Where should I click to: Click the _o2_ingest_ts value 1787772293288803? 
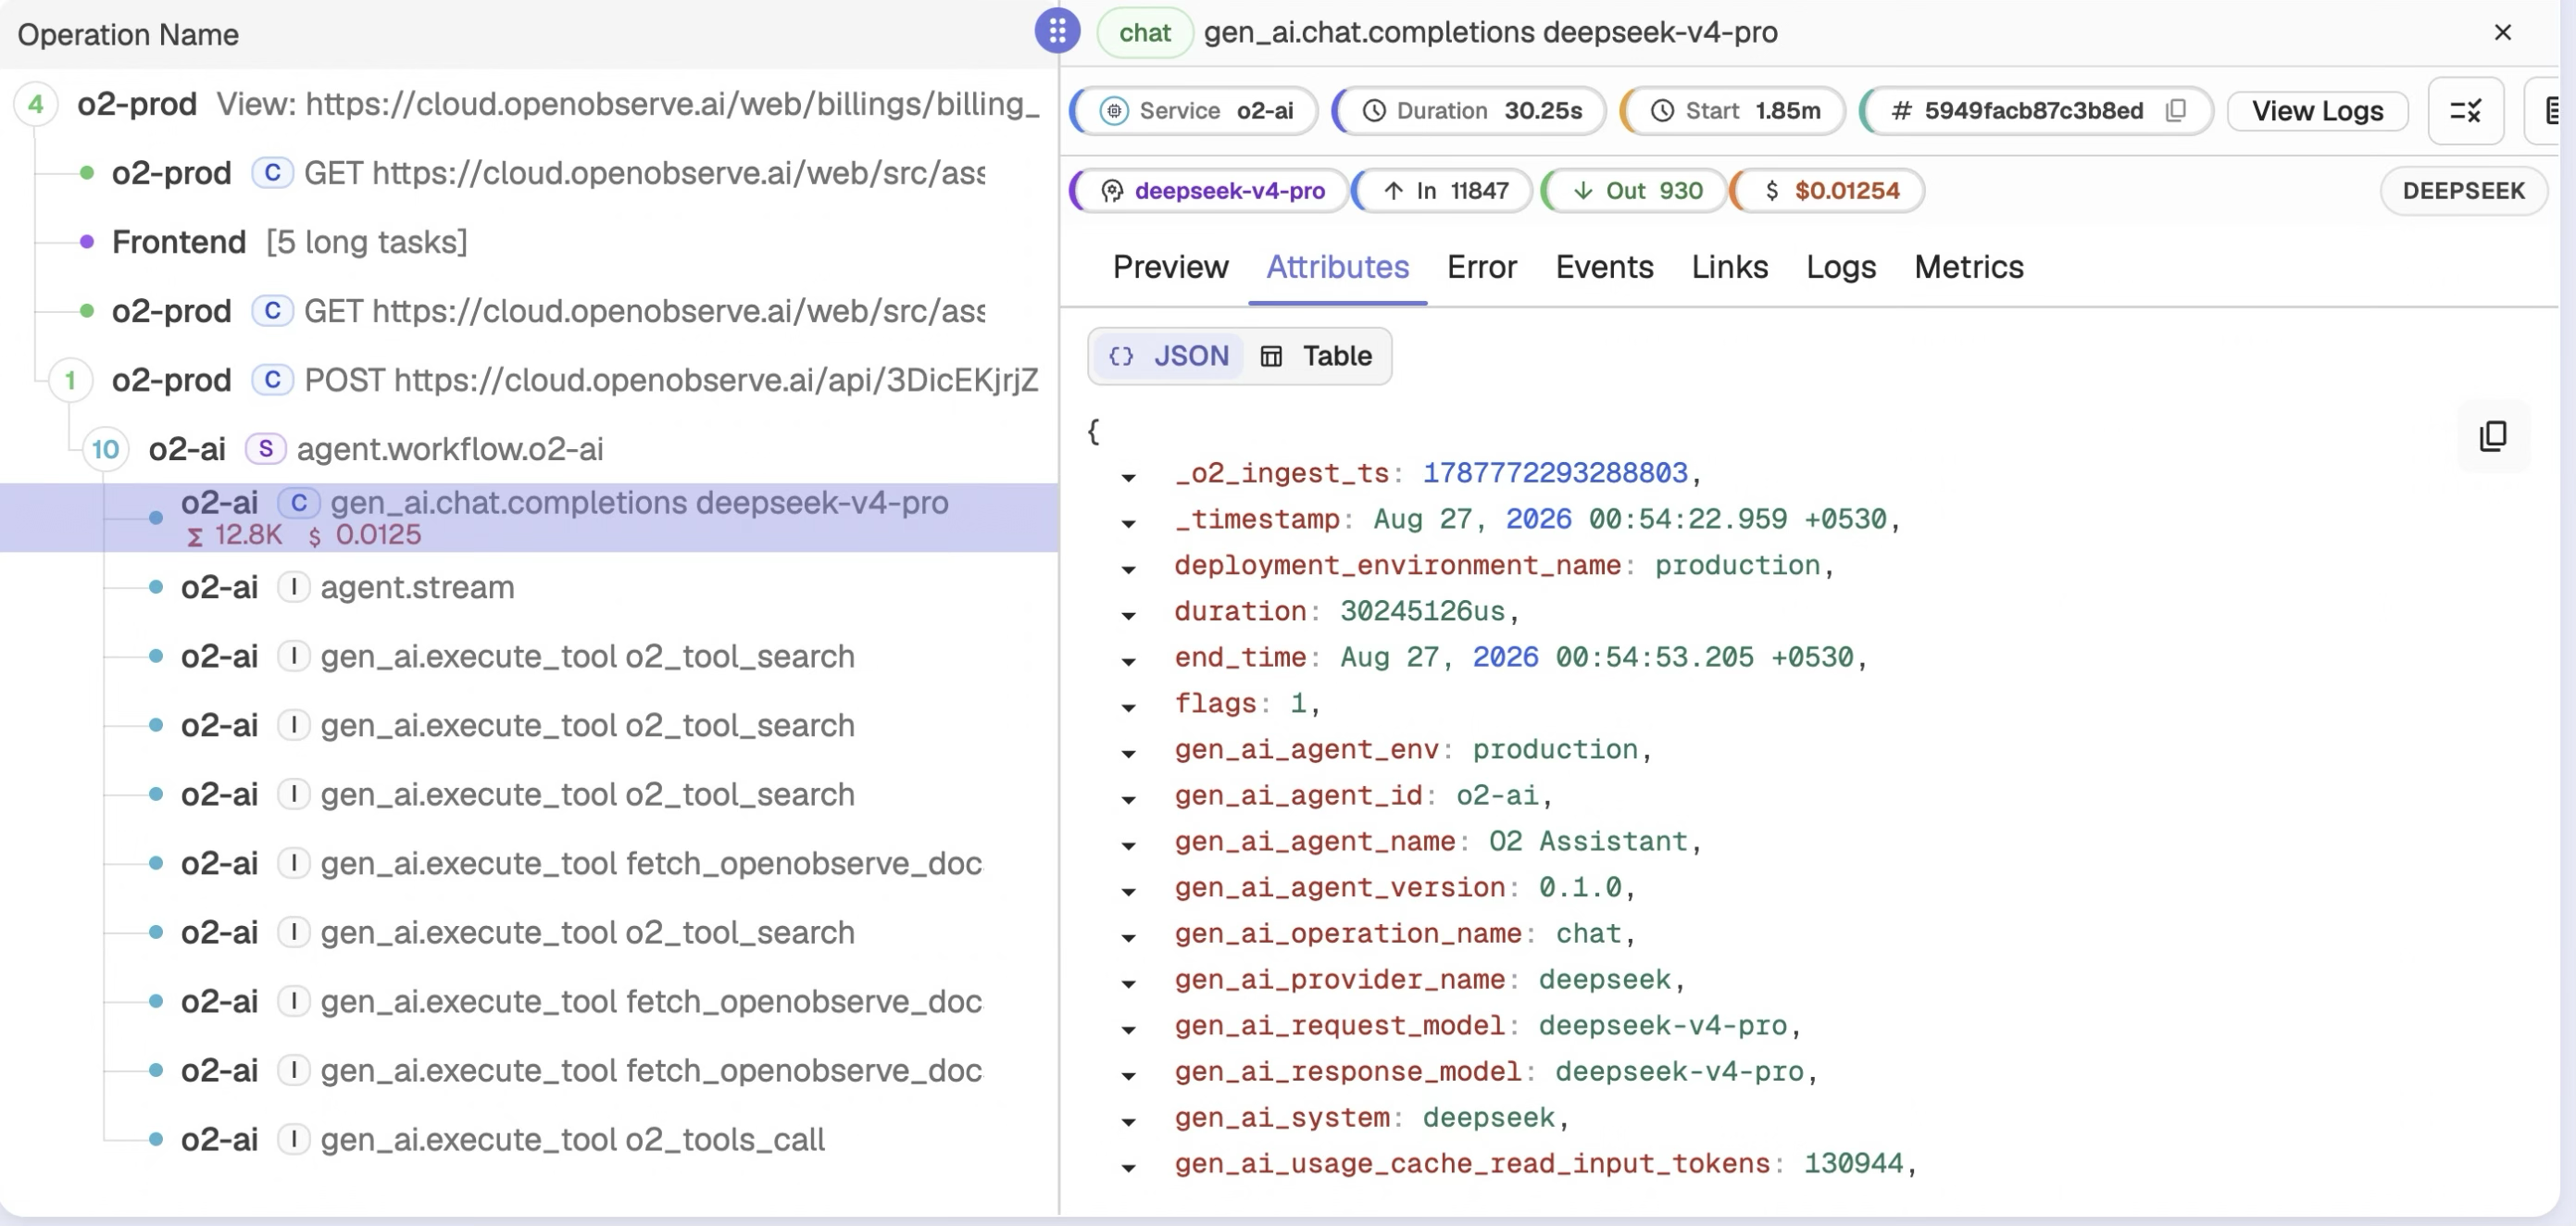pos(1555,472)
